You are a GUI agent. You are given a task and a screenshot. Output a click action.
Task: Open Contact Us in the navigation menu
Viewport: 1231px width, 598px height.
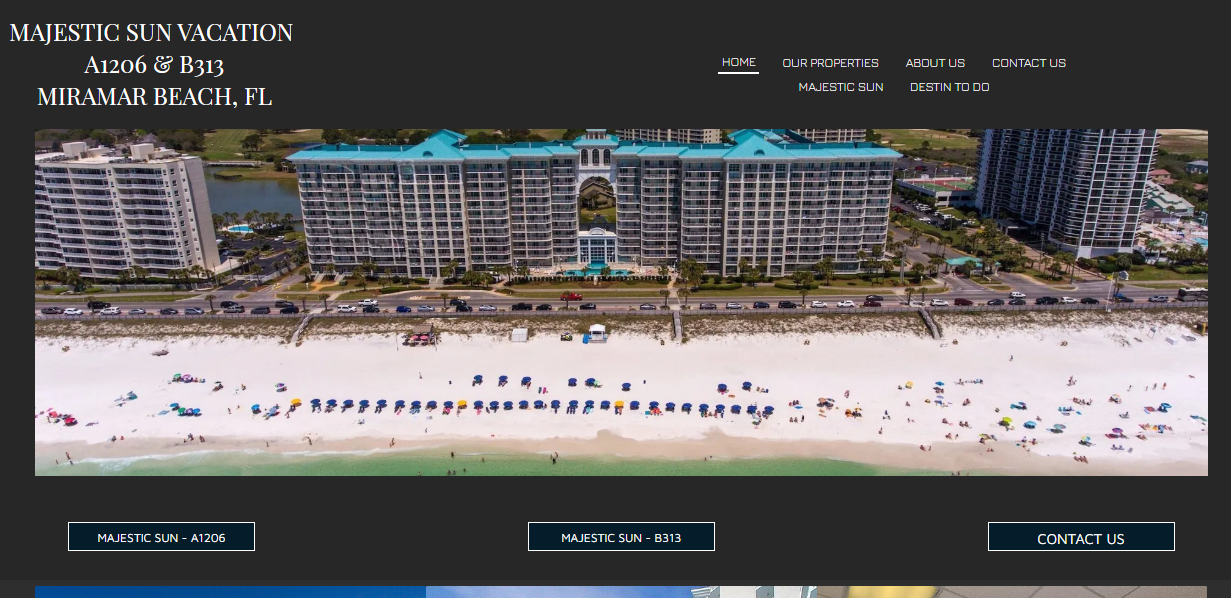1029,63
